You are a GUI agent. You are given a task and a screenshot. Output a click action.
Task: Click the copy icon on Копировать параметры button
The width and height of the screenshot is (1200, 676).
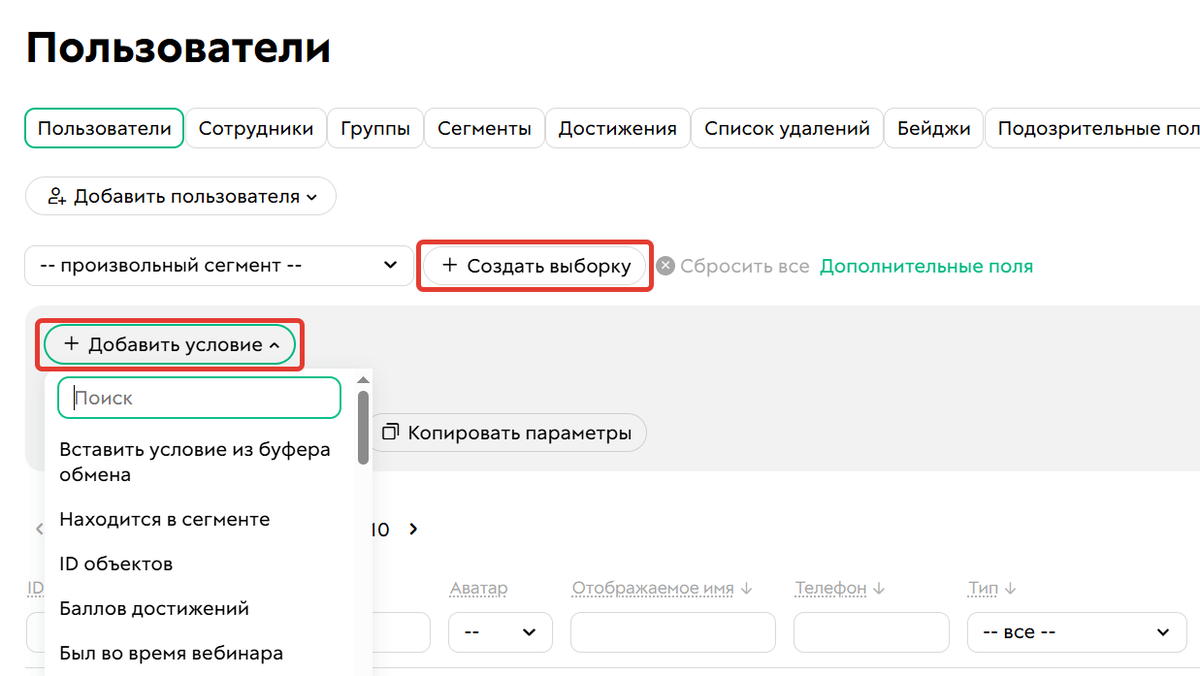click(390, 432)
